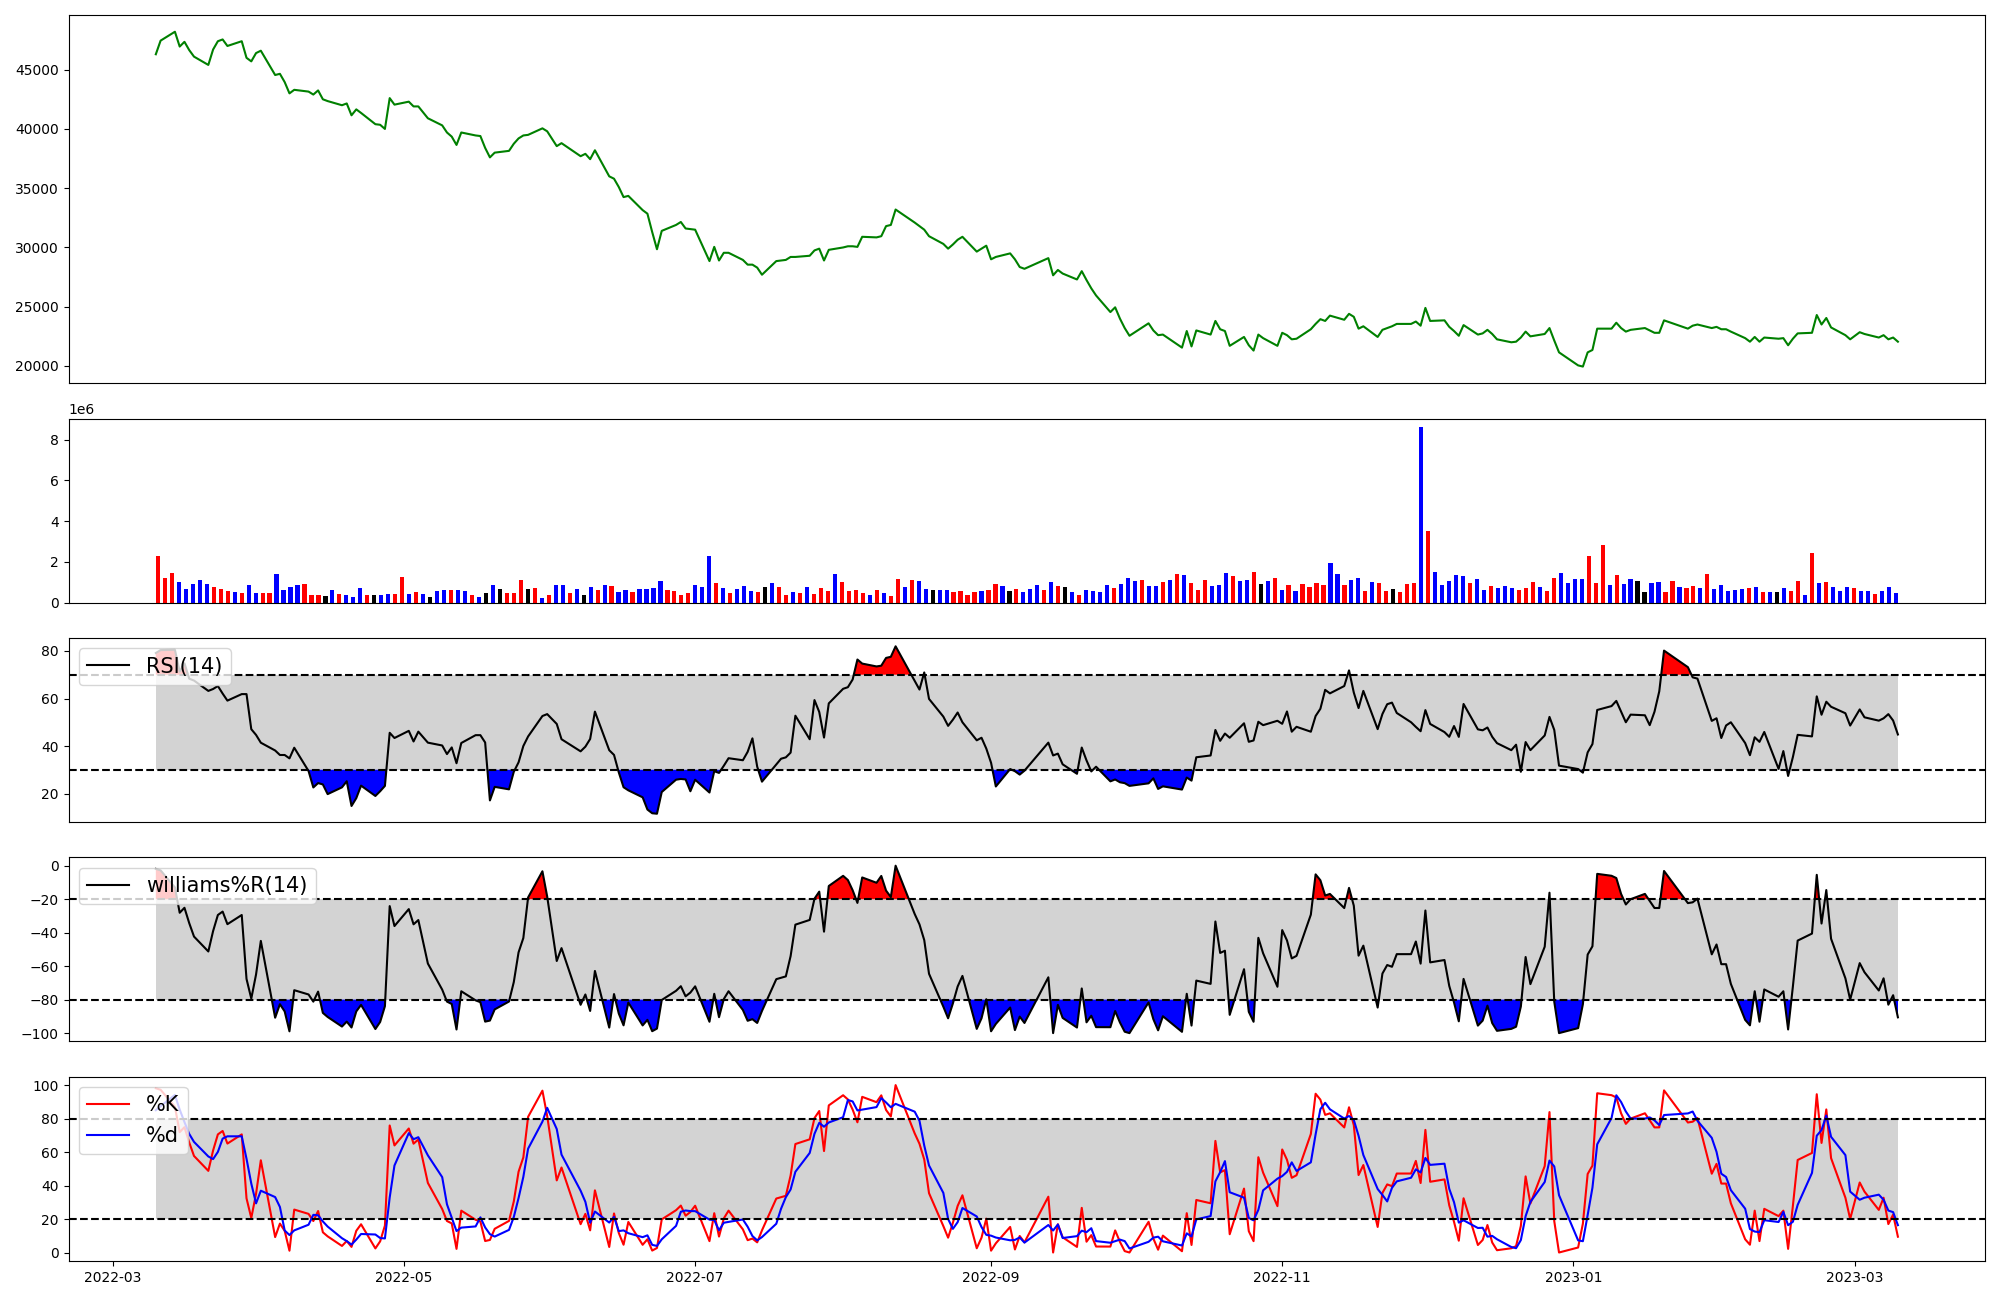
Task: Click the 8 tick label on the volume axis
Action: click(x=54, y=441)
